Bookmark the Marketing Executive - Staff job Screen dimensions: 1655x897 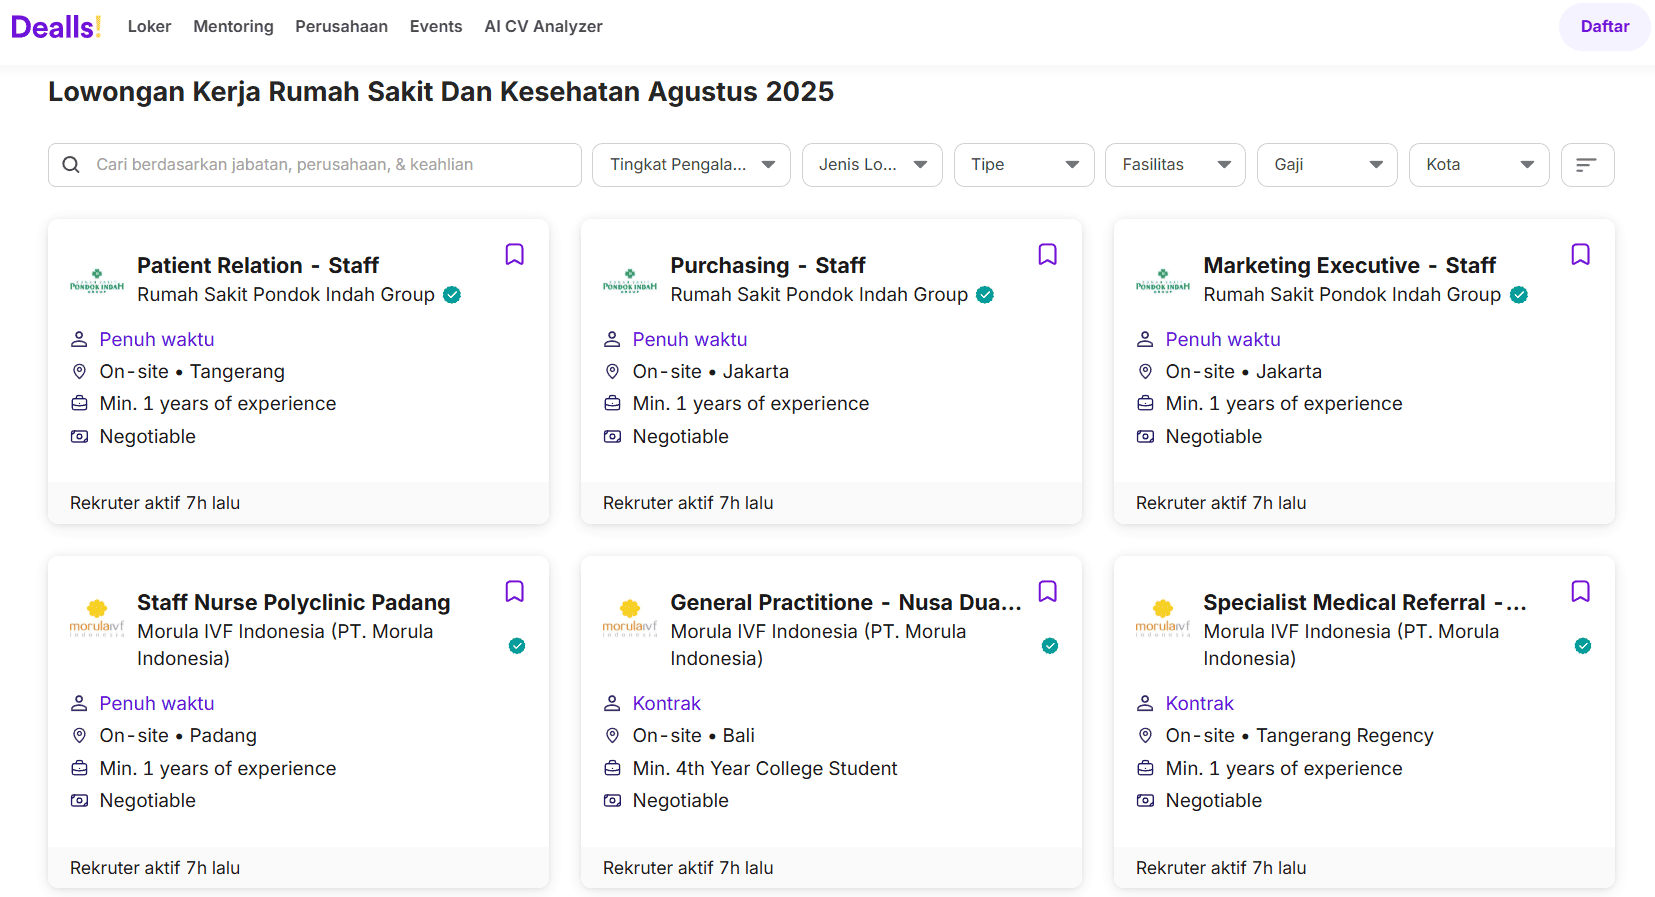pos(1580,255)
